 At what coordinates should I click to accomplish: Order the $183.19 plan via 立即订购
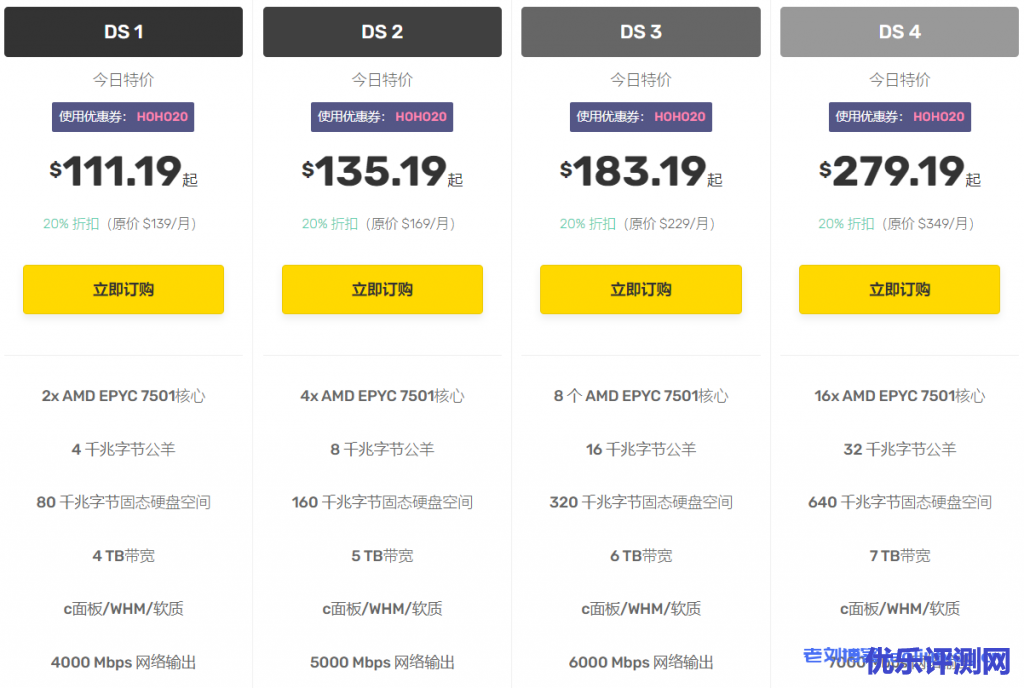click(640, 290)
